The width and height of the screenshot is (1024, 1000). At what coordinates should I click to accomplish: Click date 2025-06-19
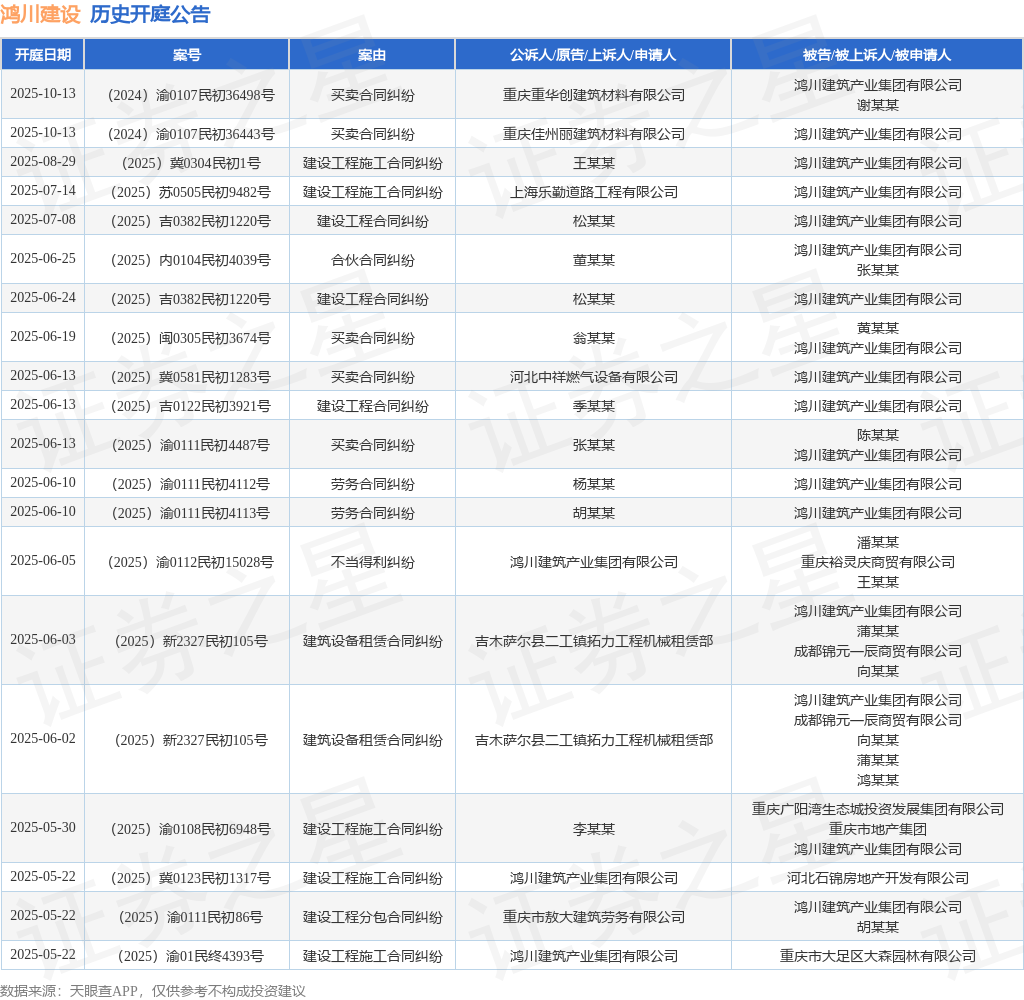pos(43,336)
